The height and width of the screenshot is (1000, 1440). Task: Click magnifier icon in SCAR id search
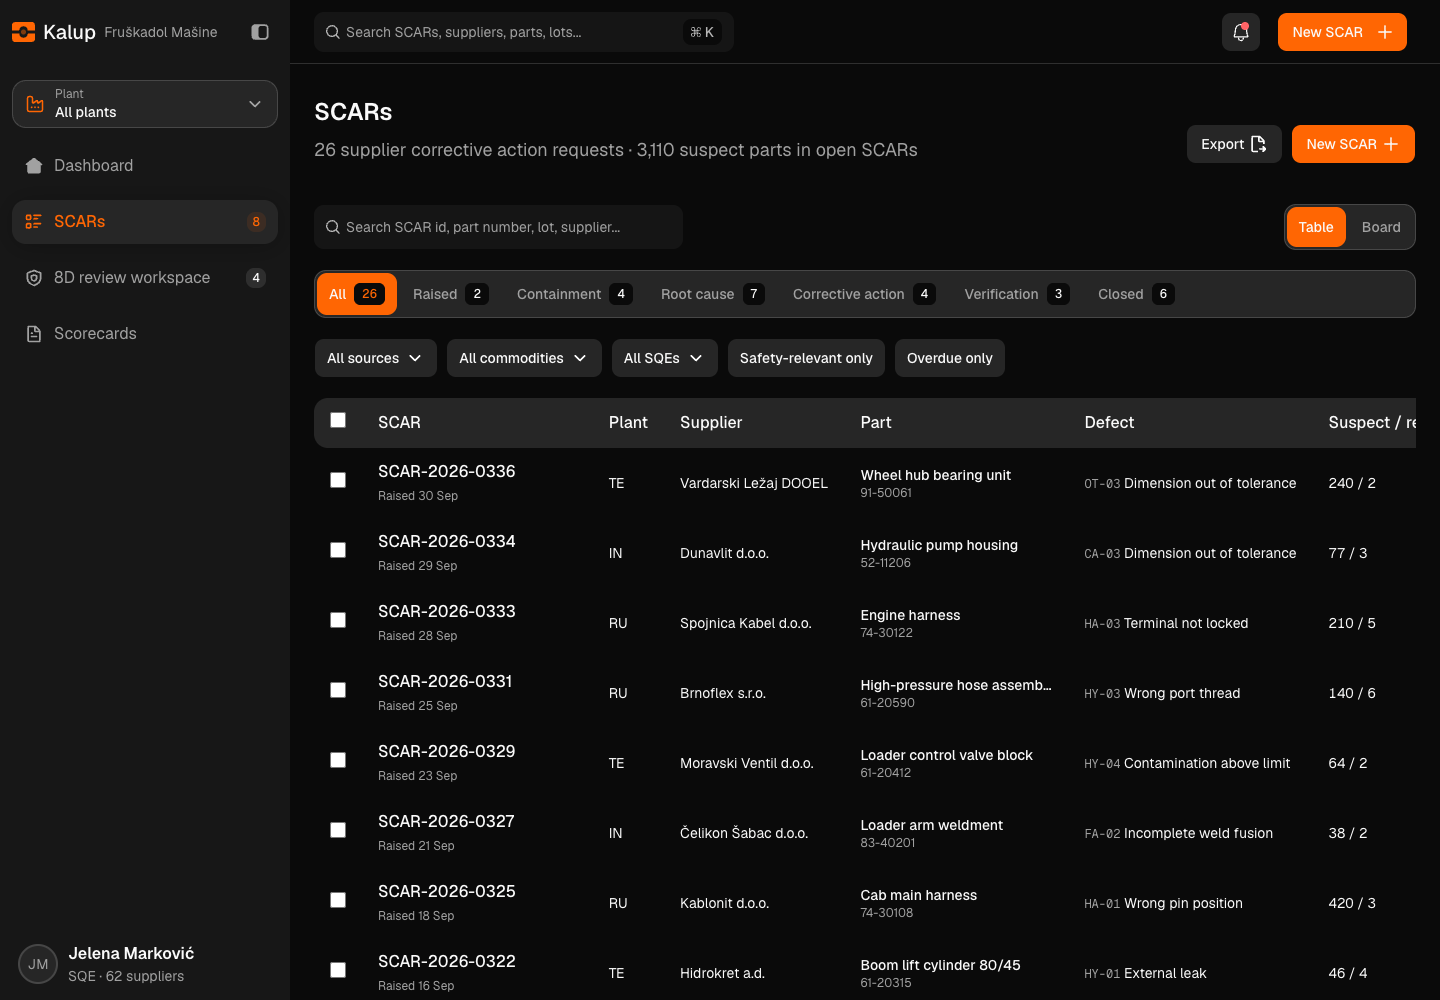coord(333,227)
